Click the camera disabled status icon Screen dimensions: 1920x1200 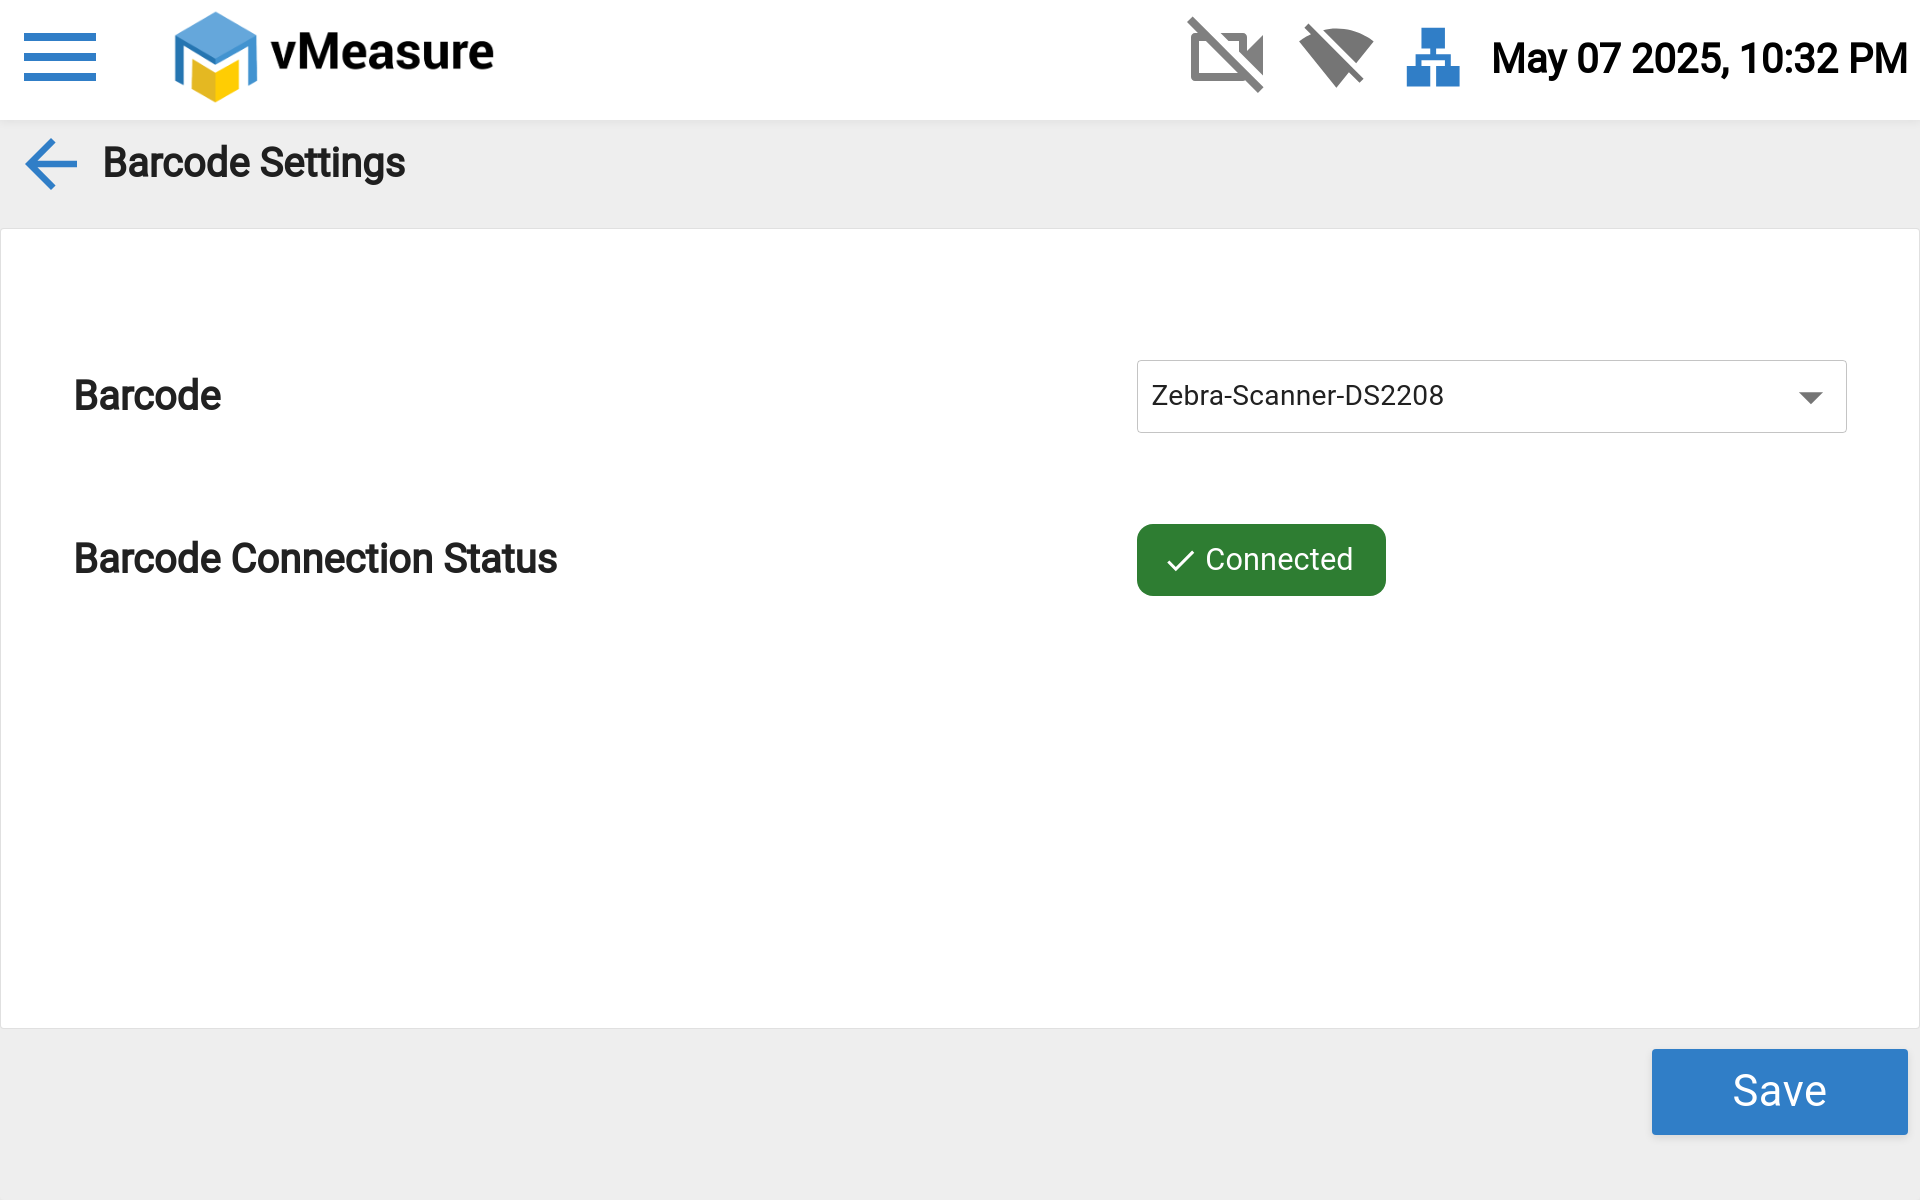pyautogui.click(x=1226, y=56)
